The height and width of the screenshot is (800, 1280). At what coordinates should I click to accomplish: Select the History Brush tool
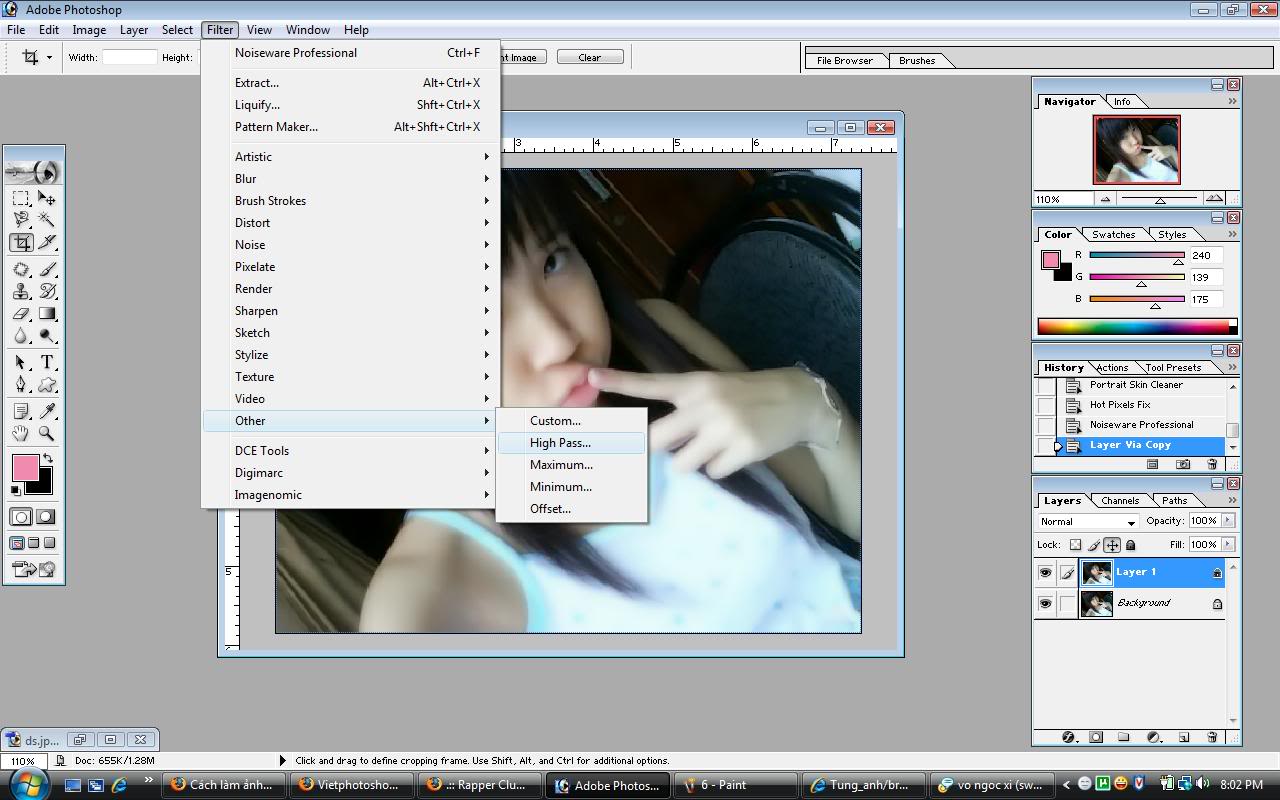(46, 291)
